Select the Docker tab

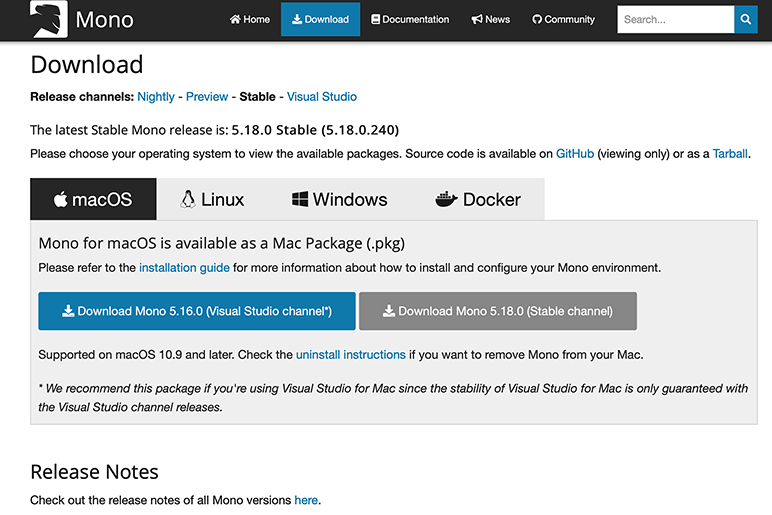[x=478, y=199]
